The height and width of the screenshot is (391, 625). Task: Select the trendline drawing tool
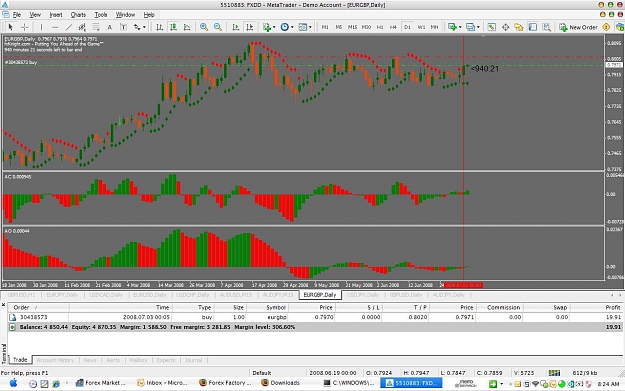point(69,27)
